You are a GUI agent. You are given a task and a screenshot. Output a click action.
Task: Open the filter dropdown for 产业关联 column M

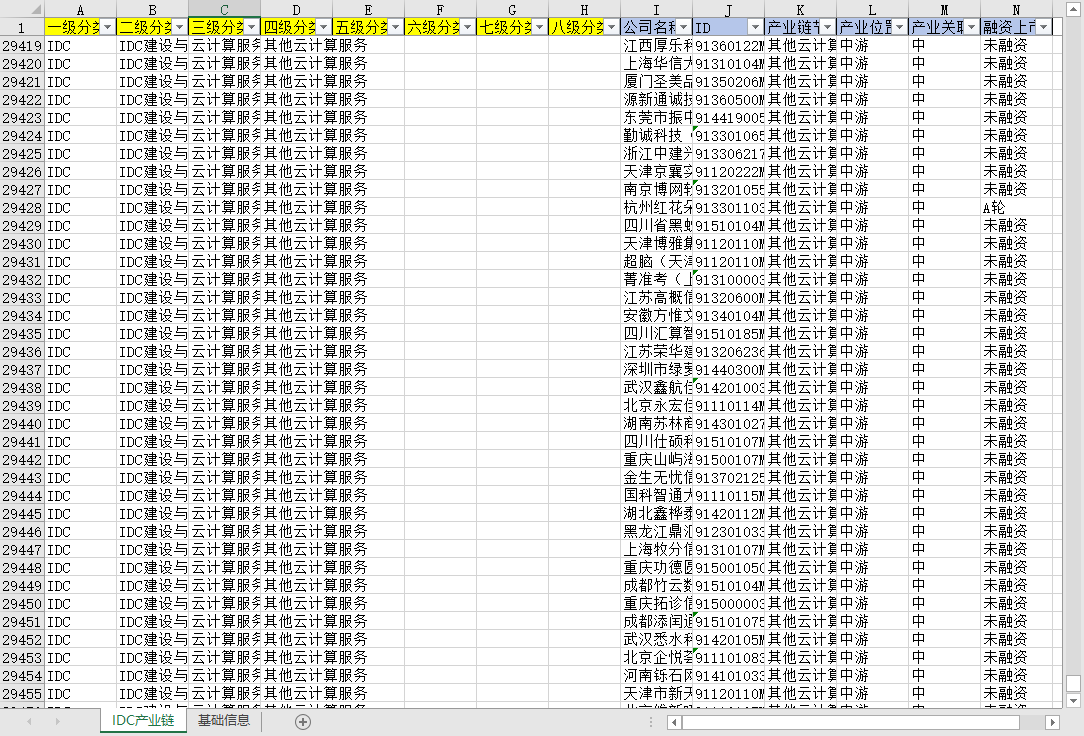click(x=971, y=27)
